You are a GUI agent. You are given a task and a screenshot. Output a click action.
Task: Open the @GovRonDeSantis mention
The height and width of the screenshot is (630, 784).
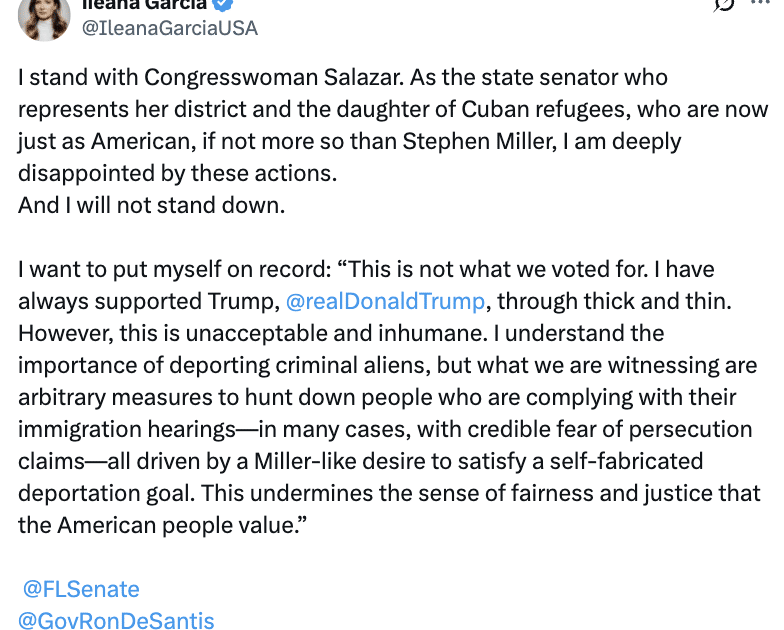pyautogui.click(x=116, y=621)
